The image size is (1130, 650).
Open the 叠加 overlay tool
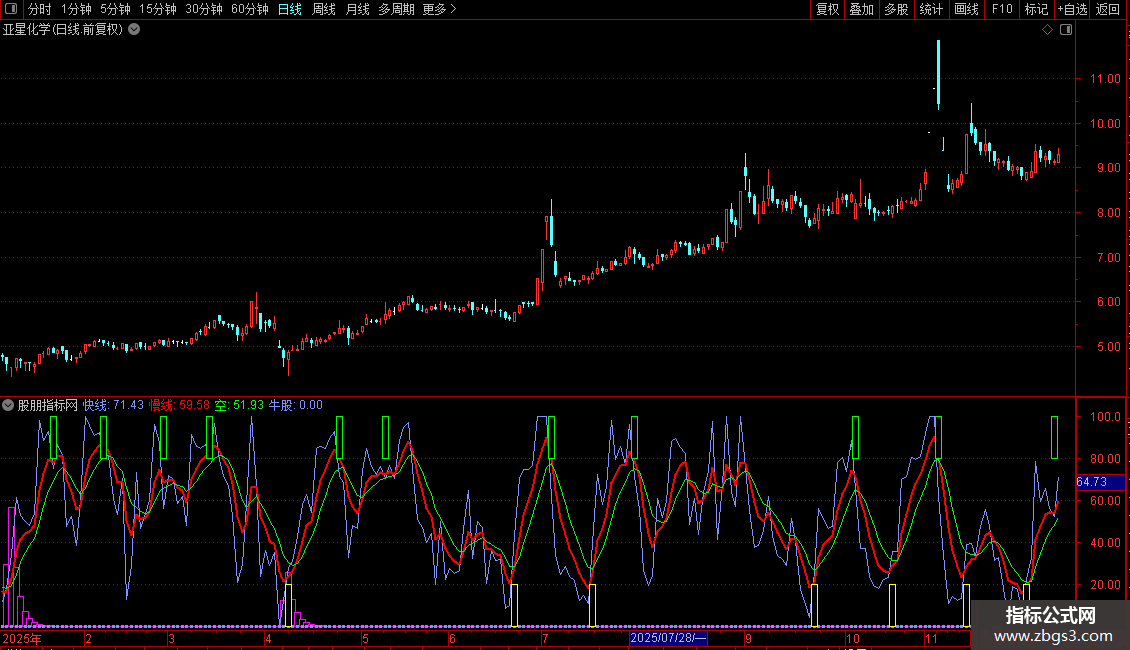coord(861,9)
